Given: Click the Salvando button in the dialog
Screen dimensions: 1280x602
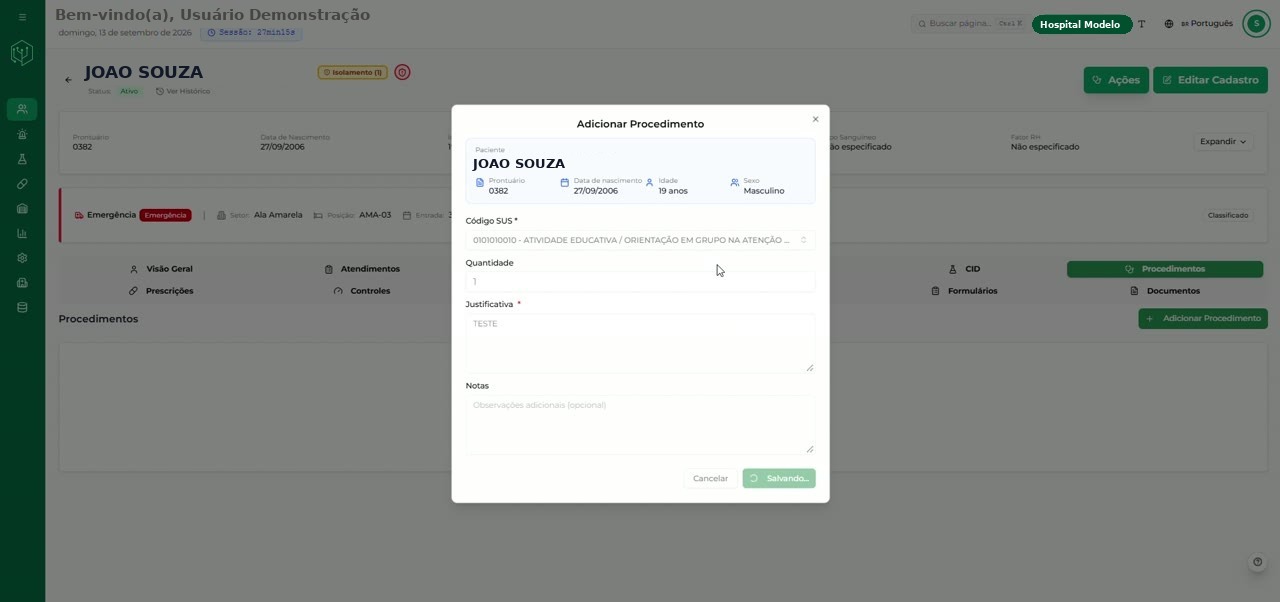Looking at the screenshot, I should pyautogui.click(x=779, y=478).
